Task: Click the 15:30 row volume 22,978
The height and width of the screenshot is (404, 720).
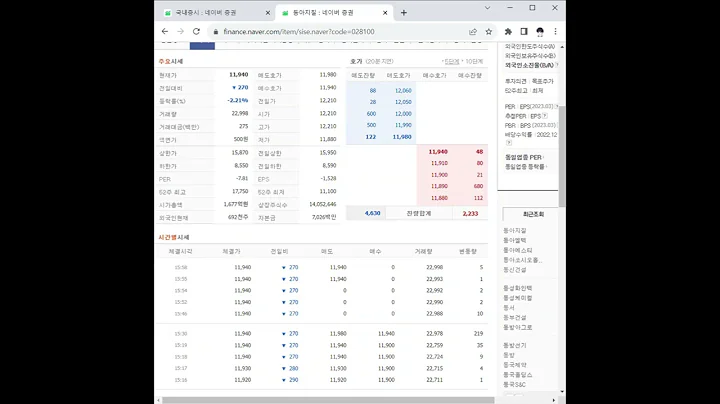Action: [x=434, y=333]
